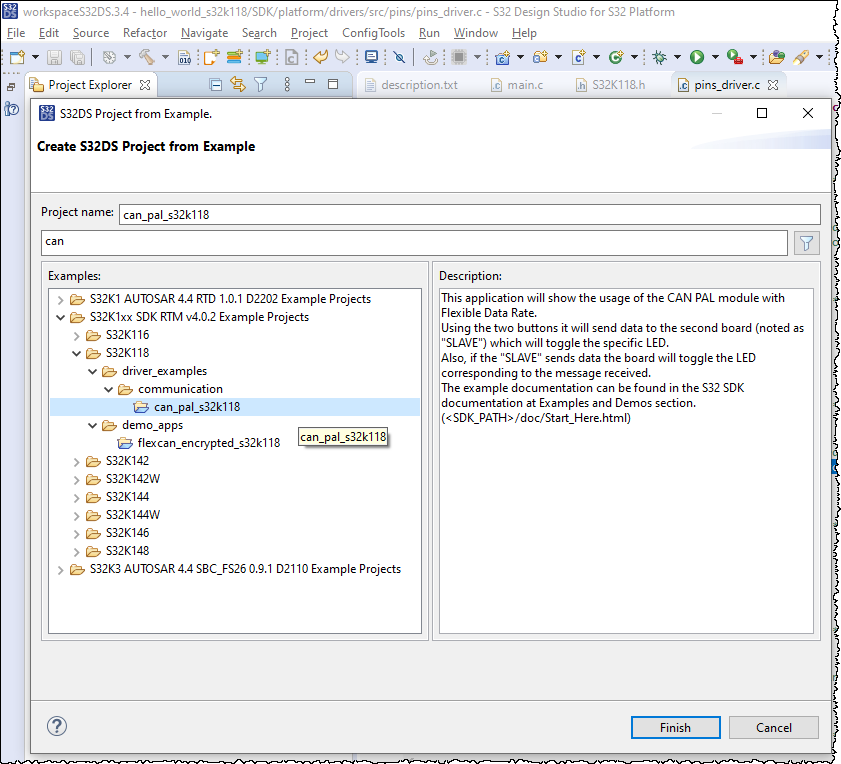Click the blue monitor terminal icon
This screenshot has width=841, height=764.
point(371,57)
